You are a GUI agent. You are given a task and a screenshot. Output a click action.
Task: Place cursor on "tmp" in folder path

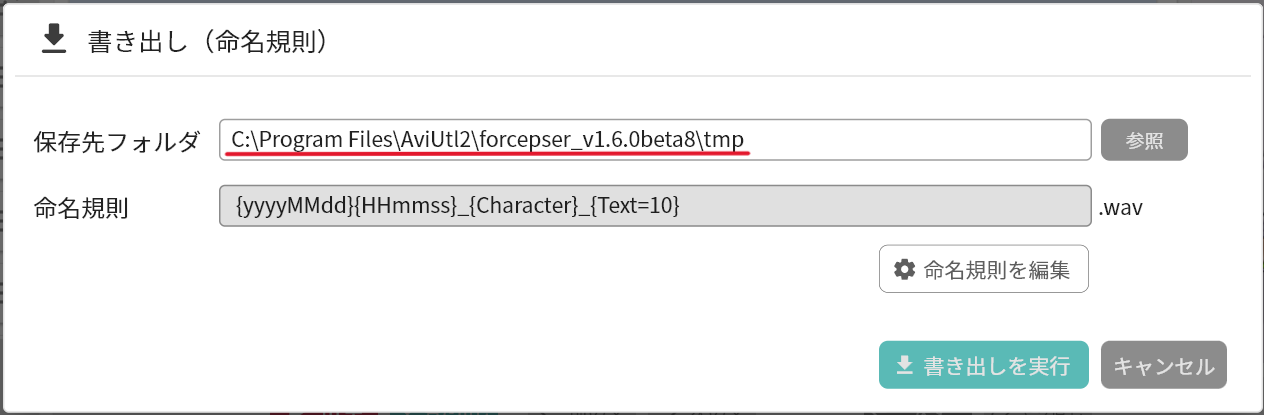click(724, 140)
